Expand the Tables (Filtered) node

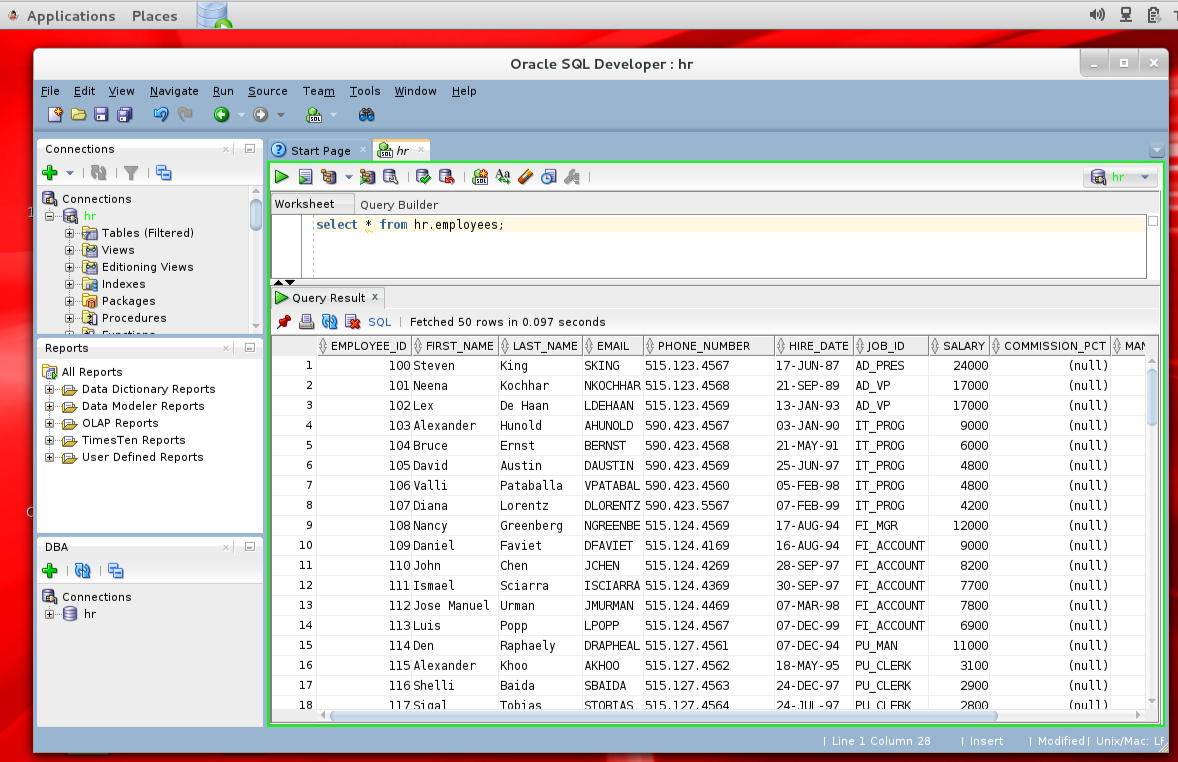[69, 233]
